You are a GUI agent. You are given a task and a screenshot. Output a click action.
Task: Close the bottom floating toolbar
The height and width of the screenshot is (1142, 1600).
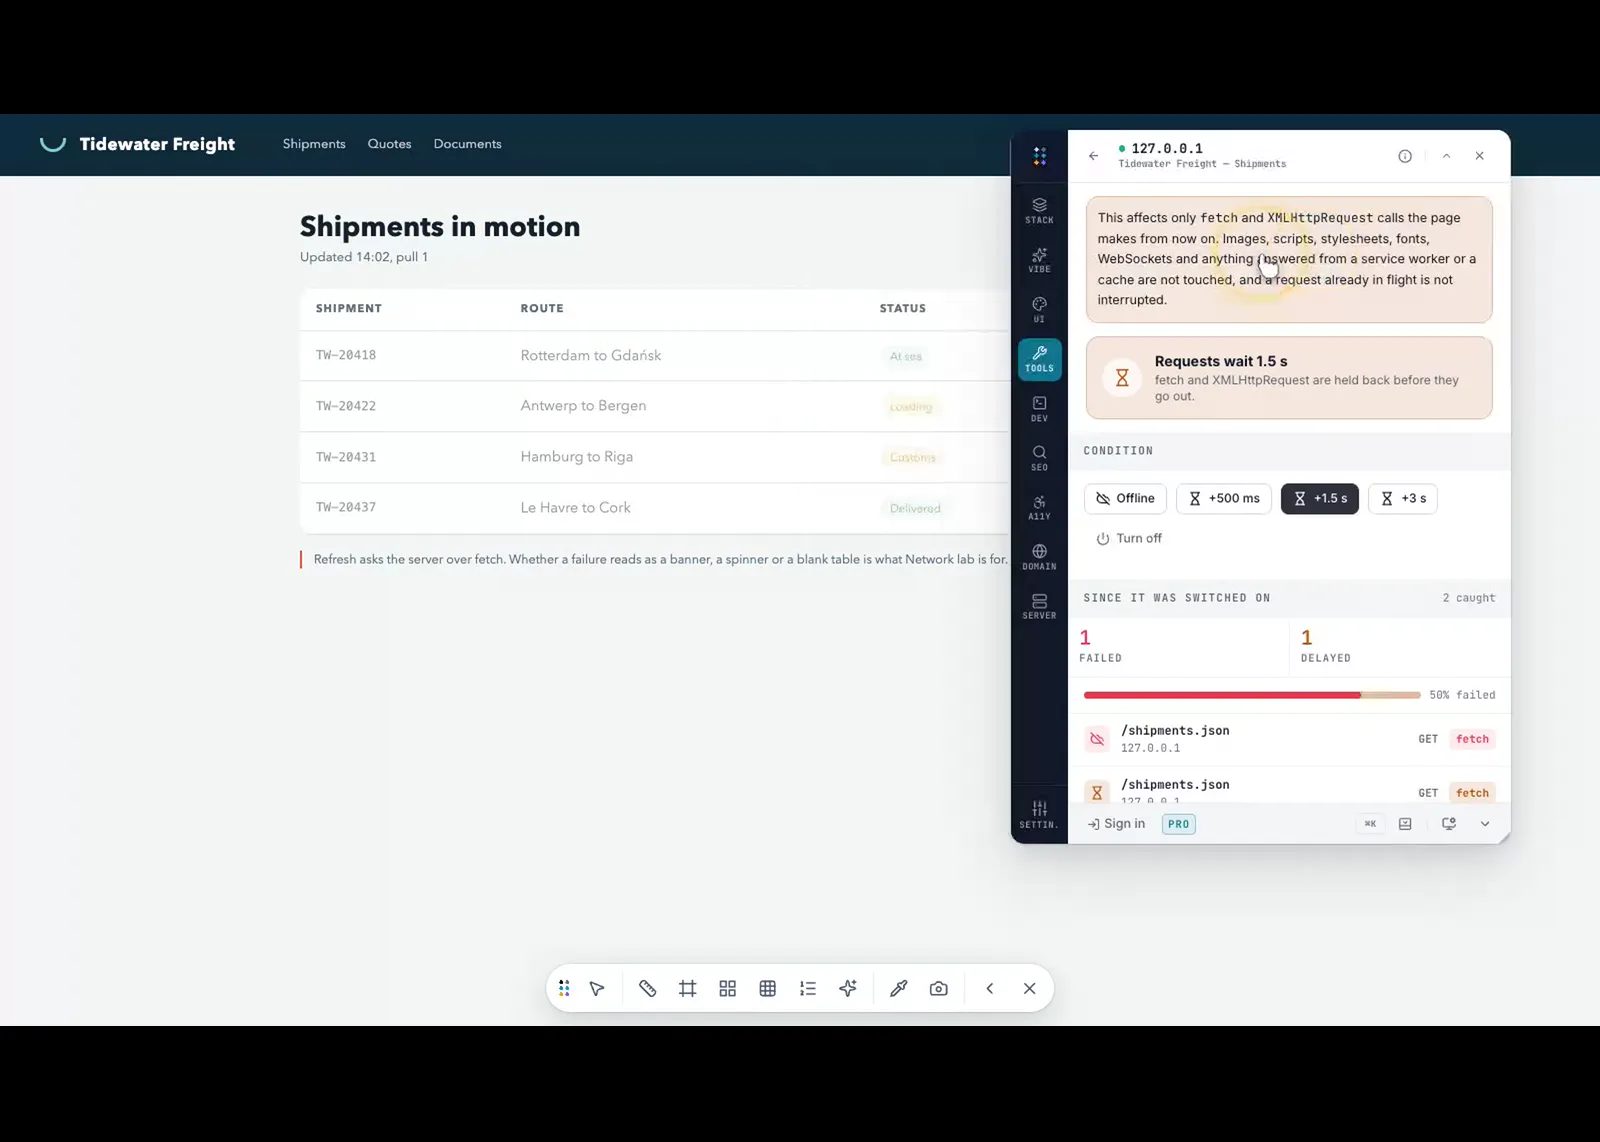tap(1029, 988)
